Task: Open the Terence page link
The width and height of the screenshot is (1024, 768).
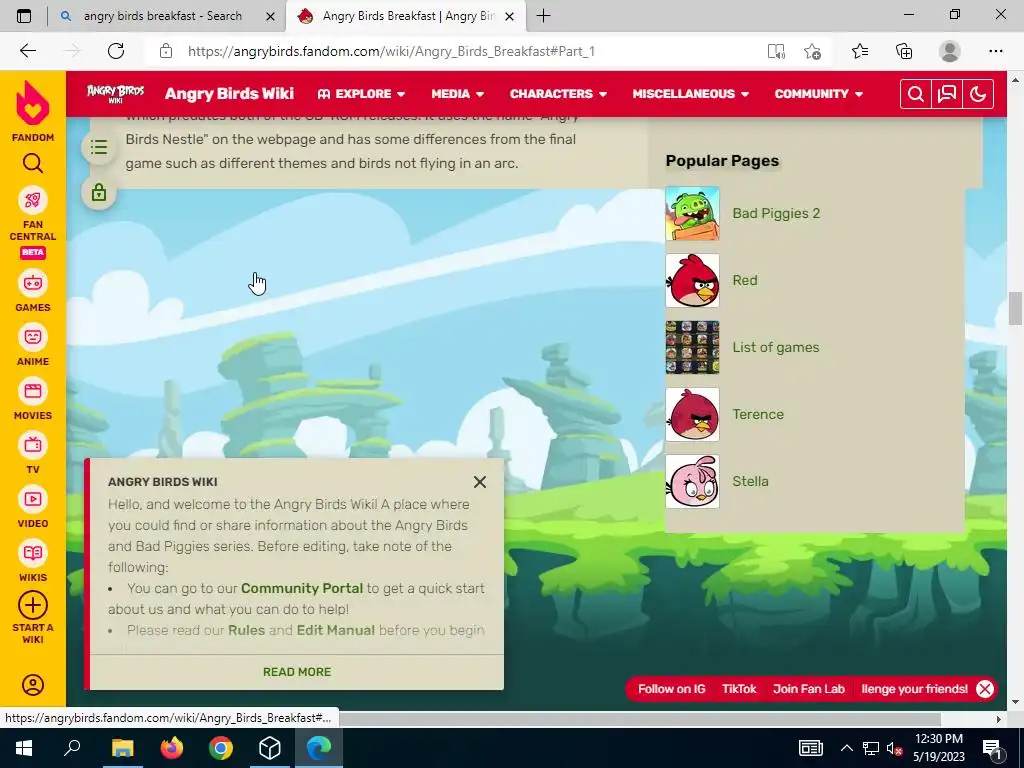Action: point(758,414)
